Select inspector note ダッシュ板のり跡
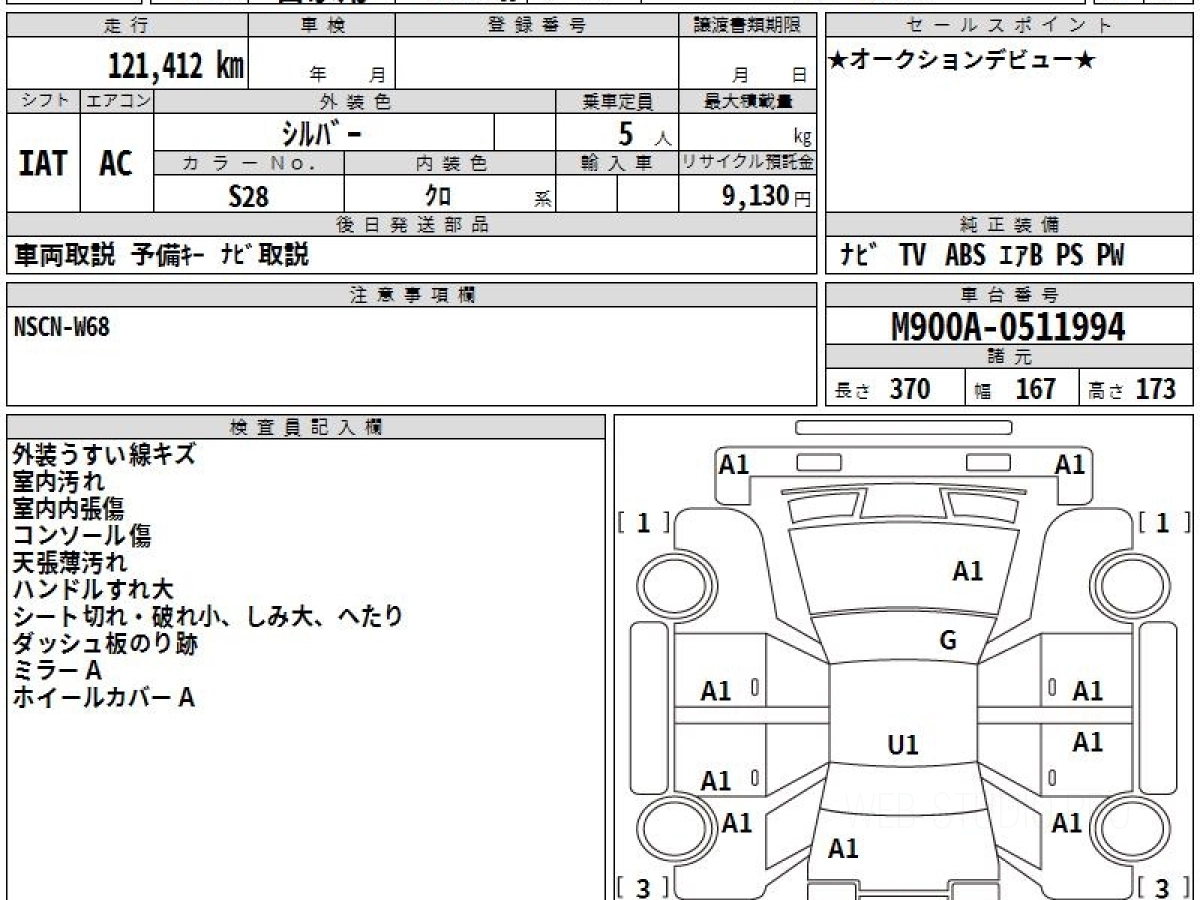 point(105,644)
